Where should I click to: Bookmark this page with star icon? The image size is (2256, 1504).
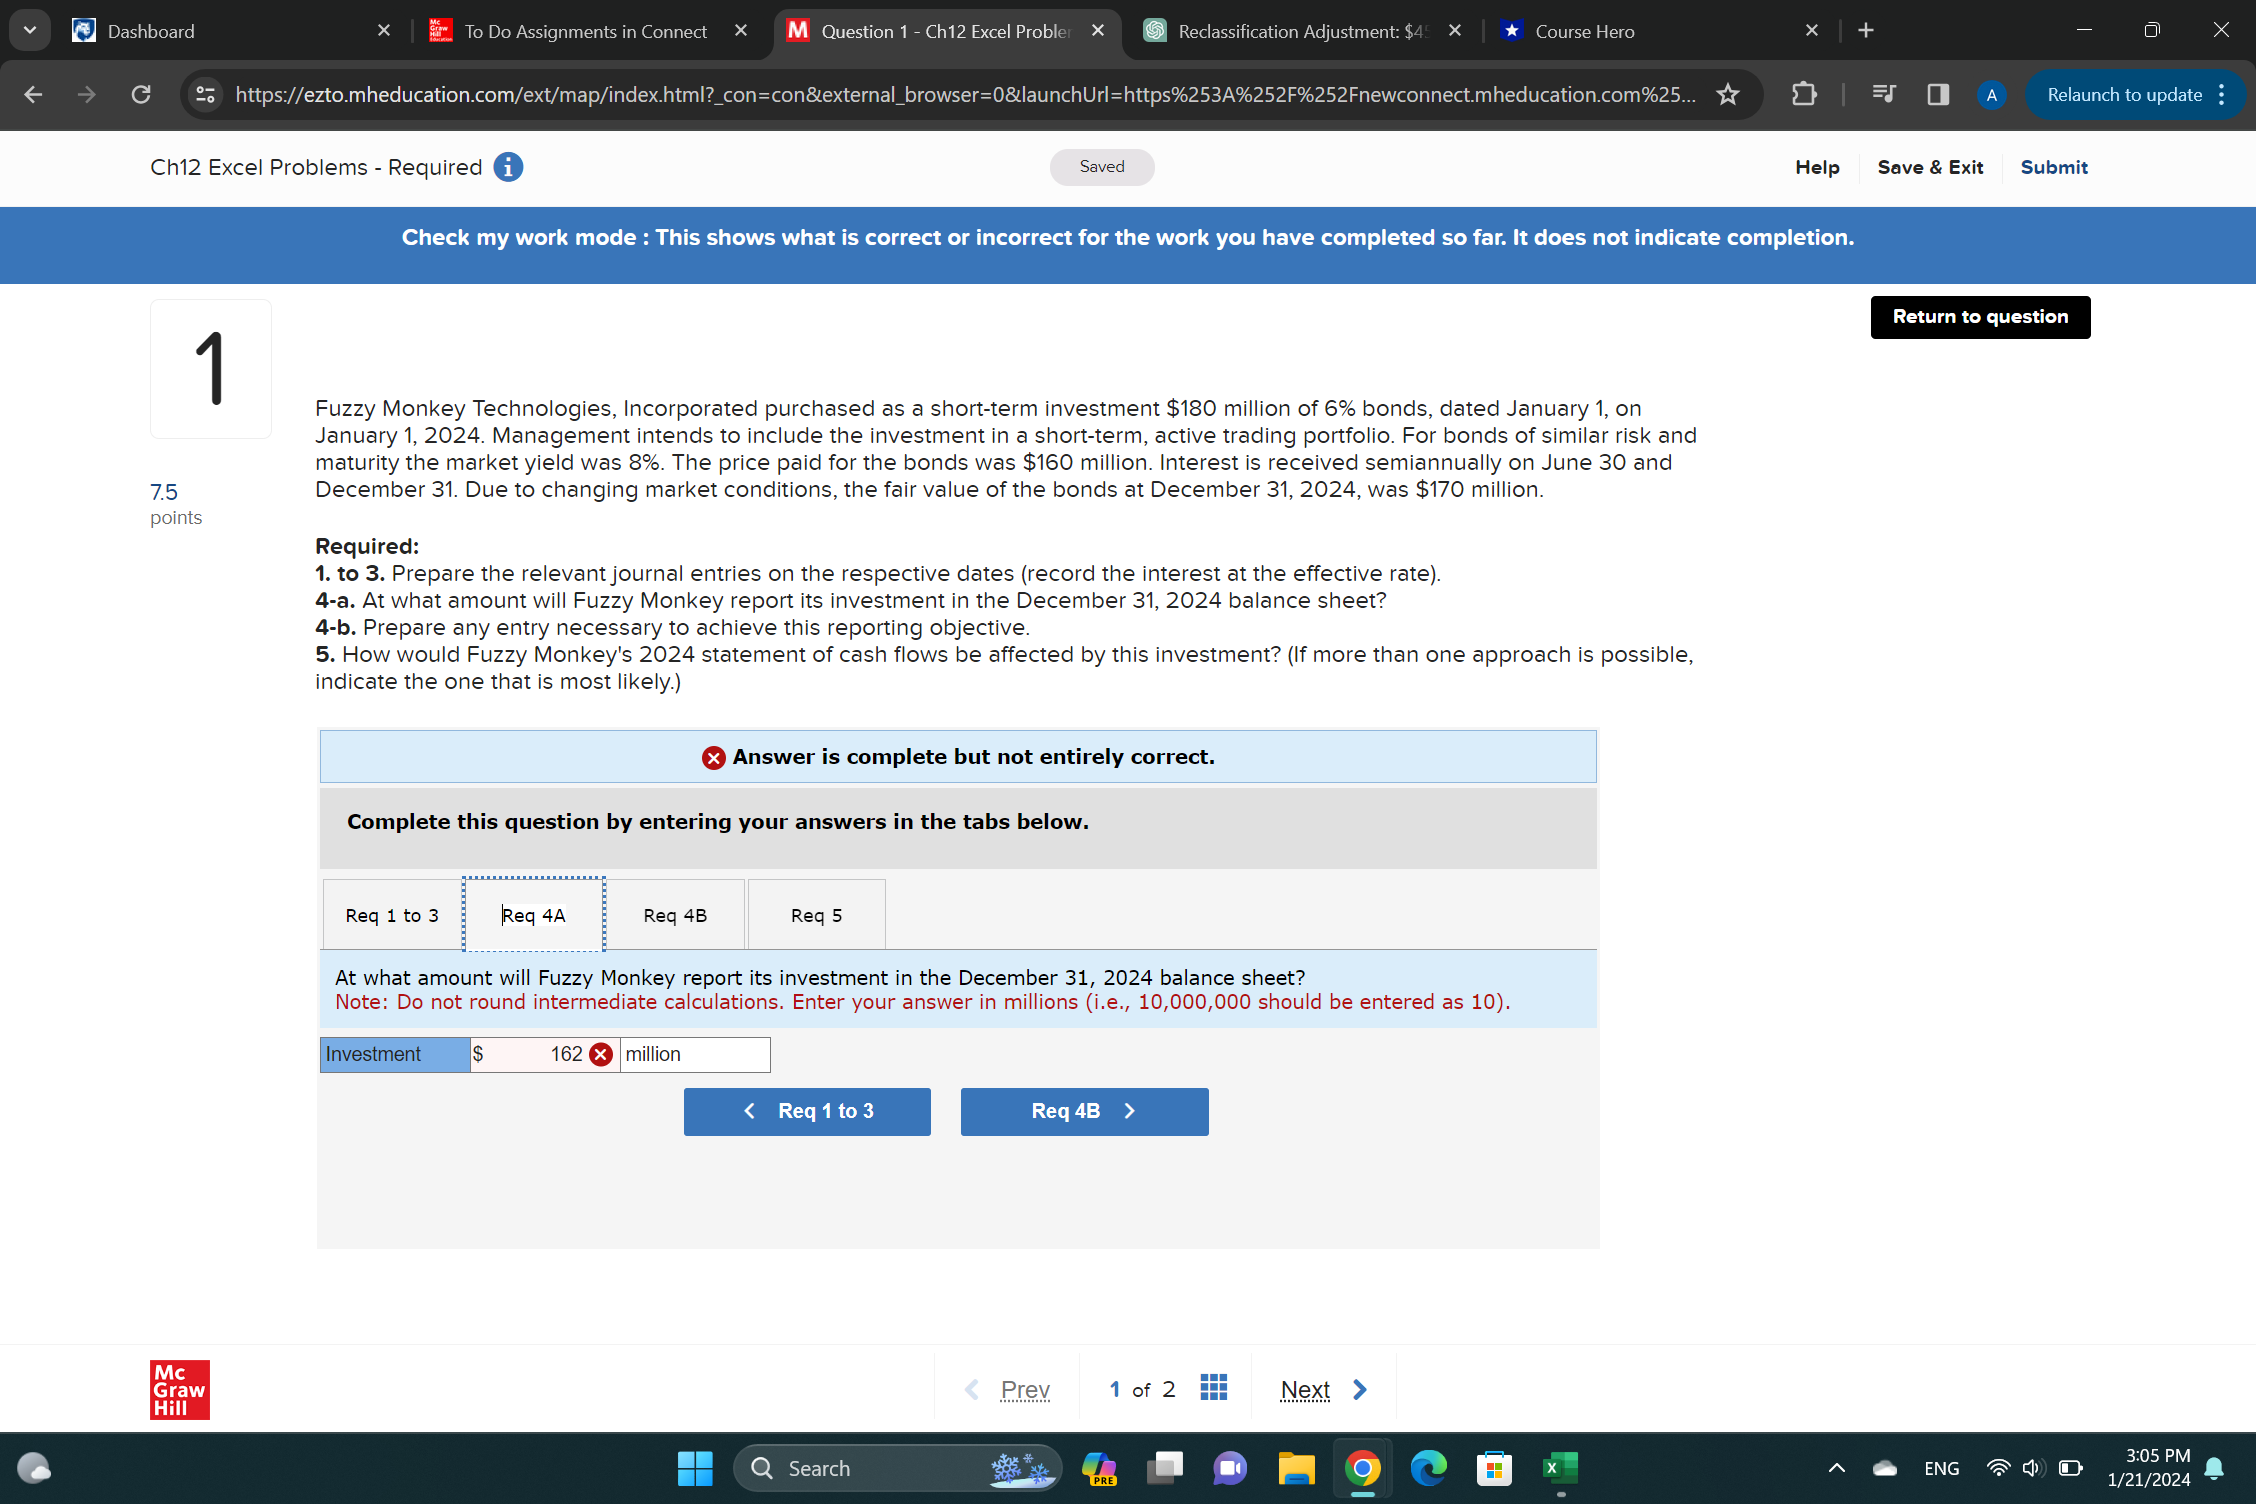click(1727, 95)
